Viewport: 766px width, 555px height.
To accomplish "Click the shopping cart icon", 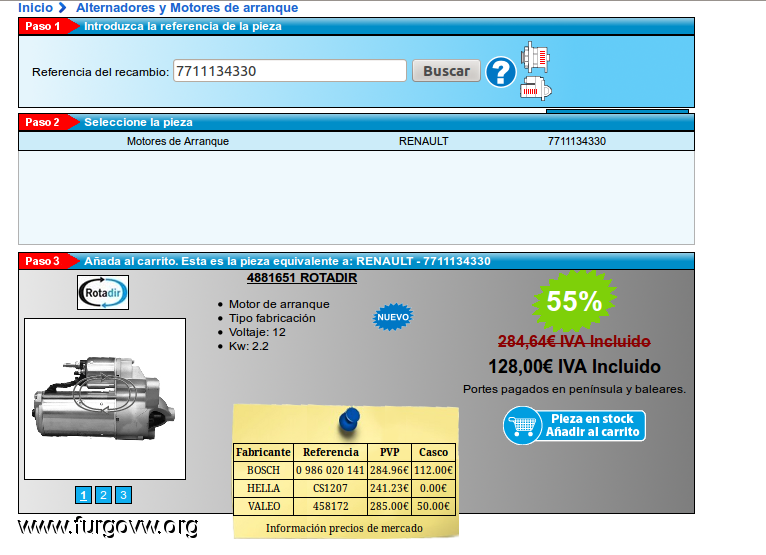I will coord(523,426).
